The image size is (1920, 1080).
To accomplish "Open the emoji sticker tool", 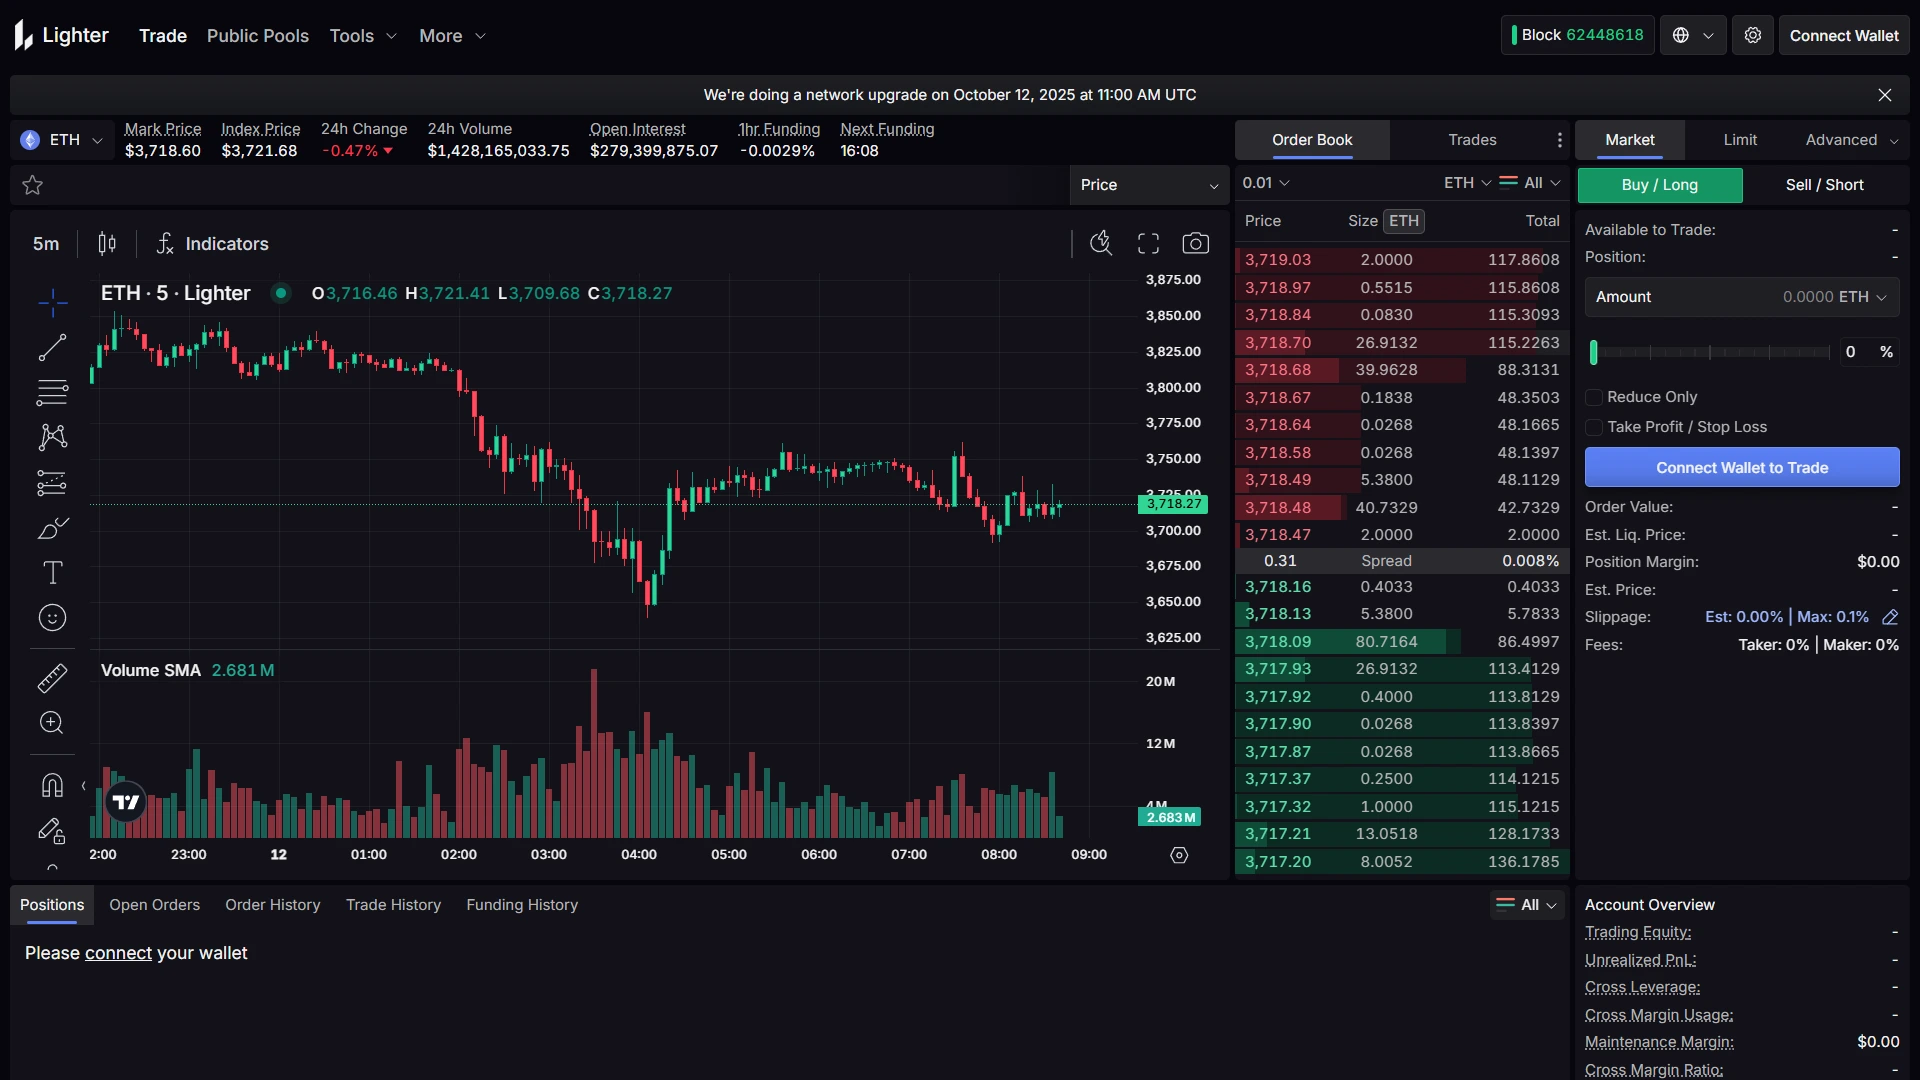I will [x=52, y=618].
